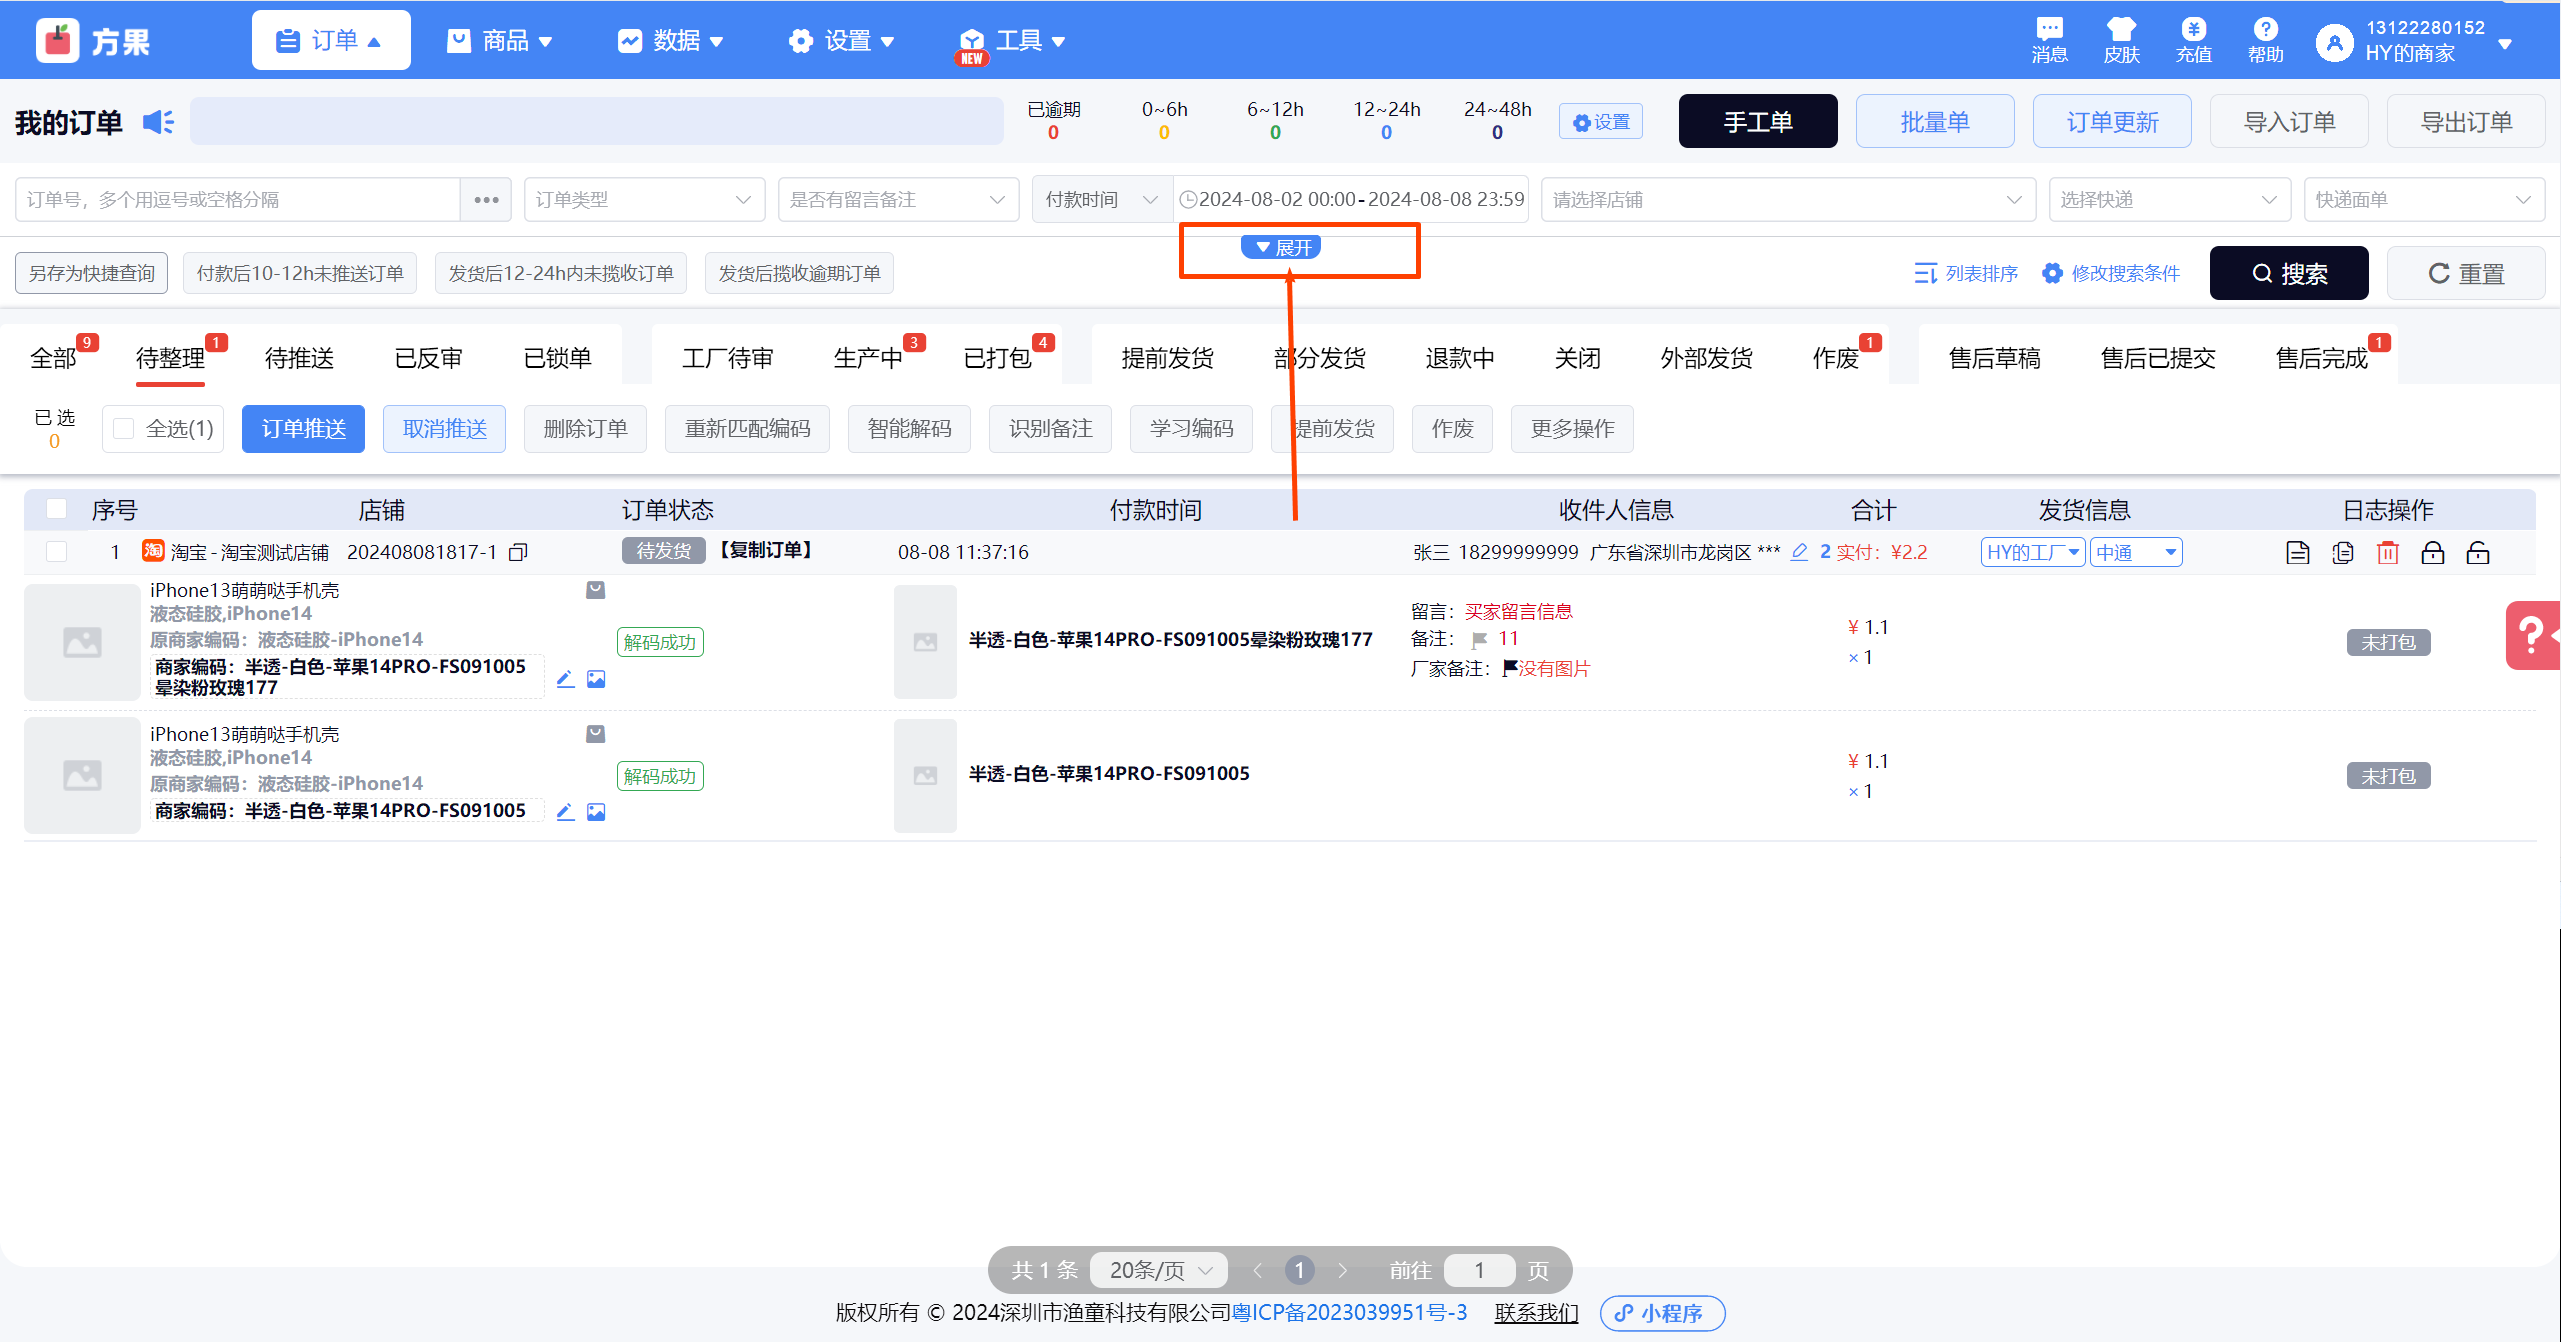Select checkbox for order row 1

57,552
